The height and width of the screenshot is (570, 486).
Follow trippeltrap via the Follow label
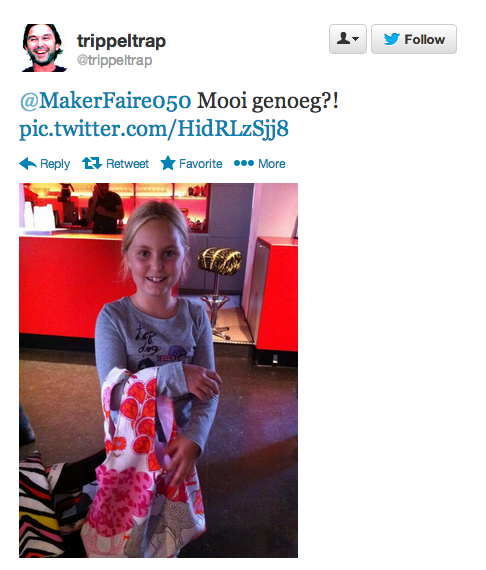[425, 39]
